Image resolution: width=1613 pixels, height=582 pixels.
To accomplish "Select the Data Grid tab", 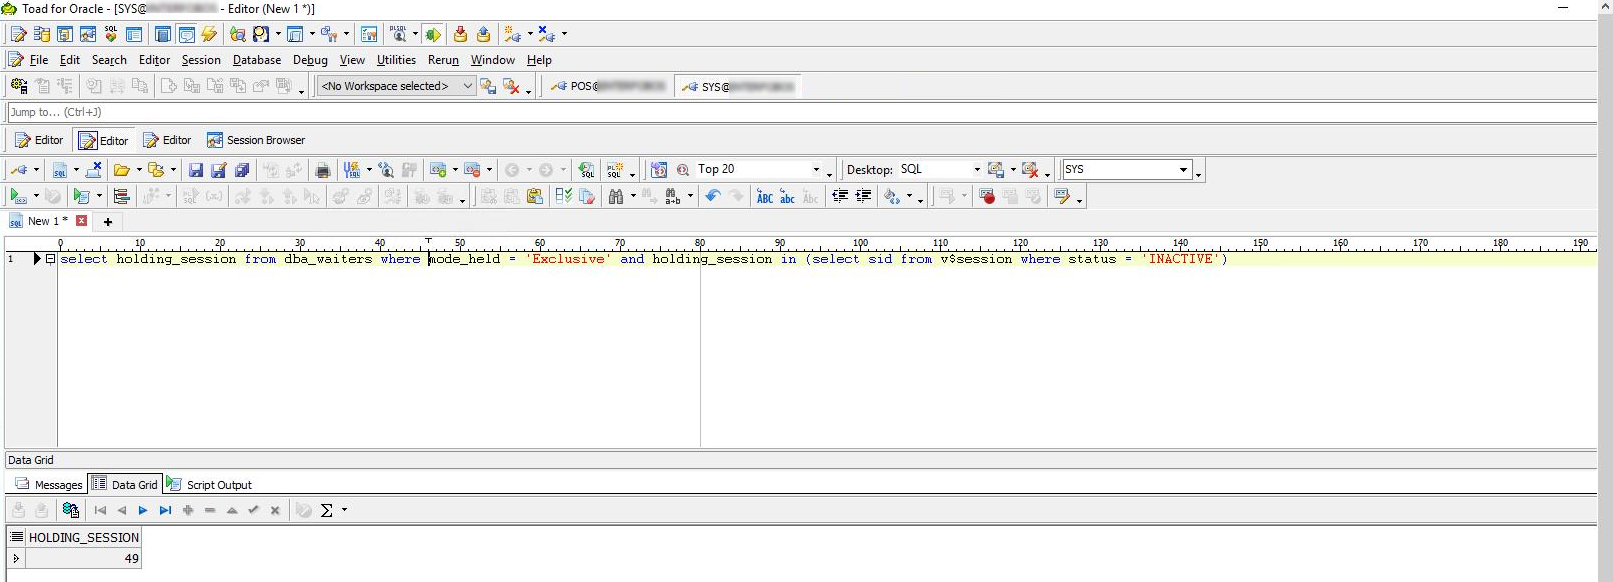I will [125, 485].
